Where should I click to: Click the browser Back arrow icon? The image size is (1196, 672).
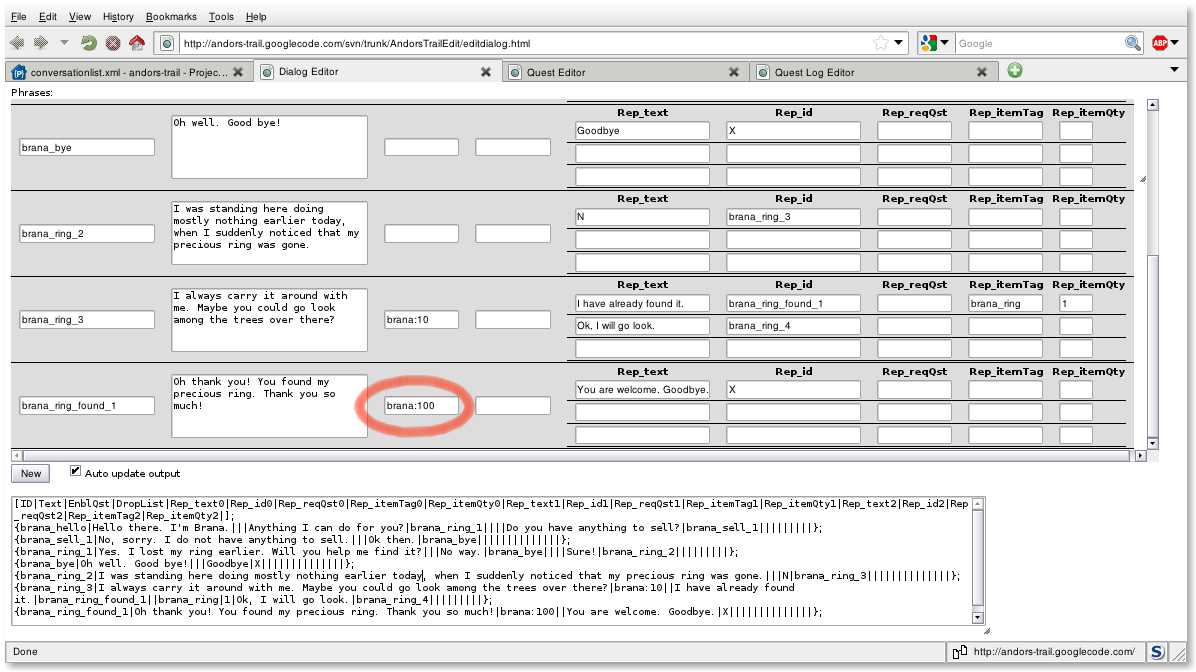pyautogui.click(x=18, y=43)
